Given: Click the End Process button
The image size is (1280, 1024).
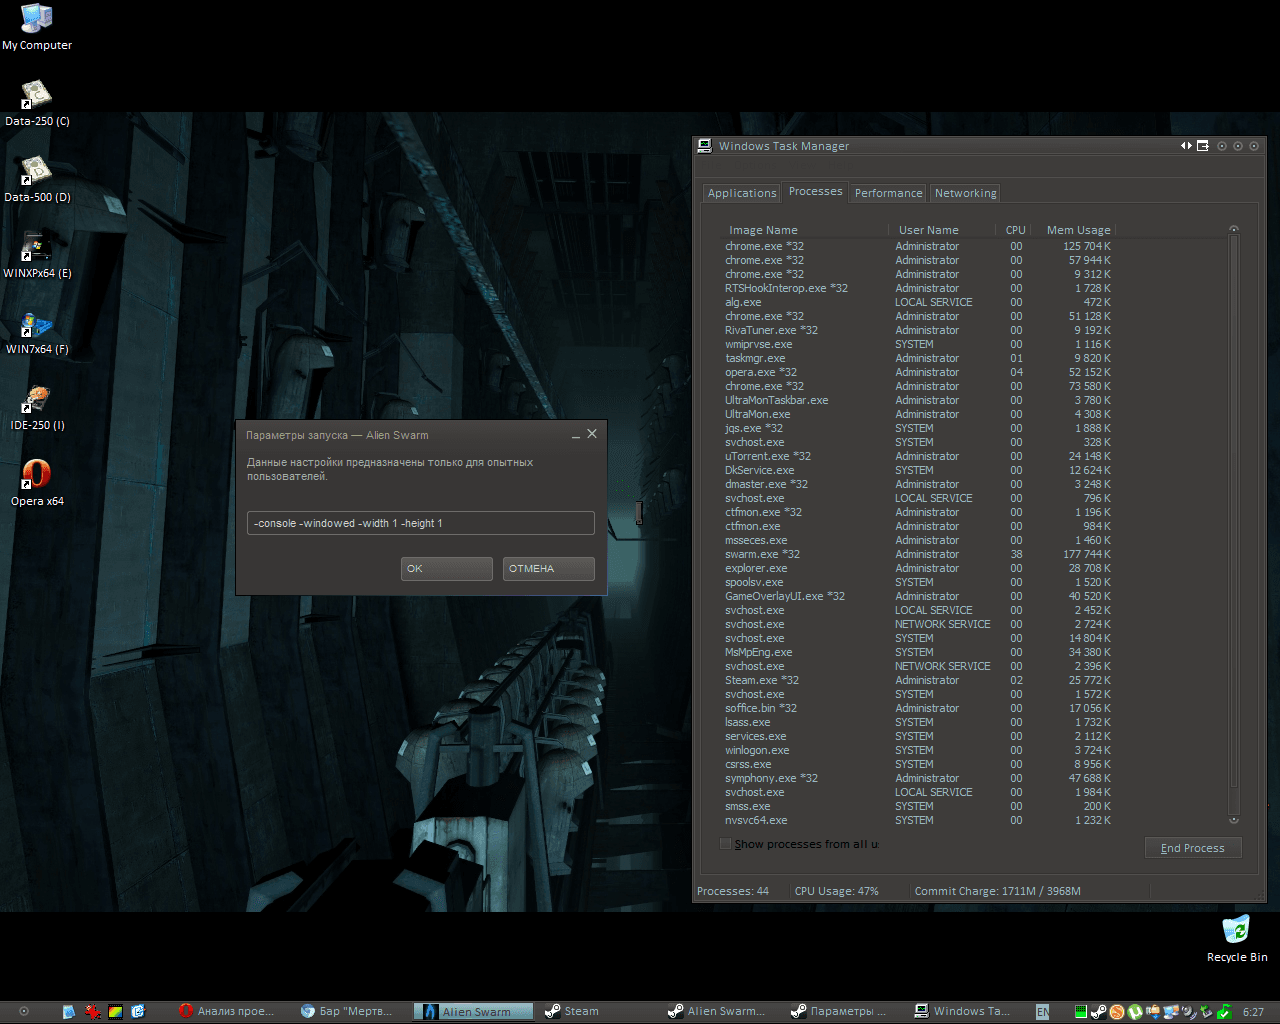Looking at the screenshot, I should [x=1193, y=848].
